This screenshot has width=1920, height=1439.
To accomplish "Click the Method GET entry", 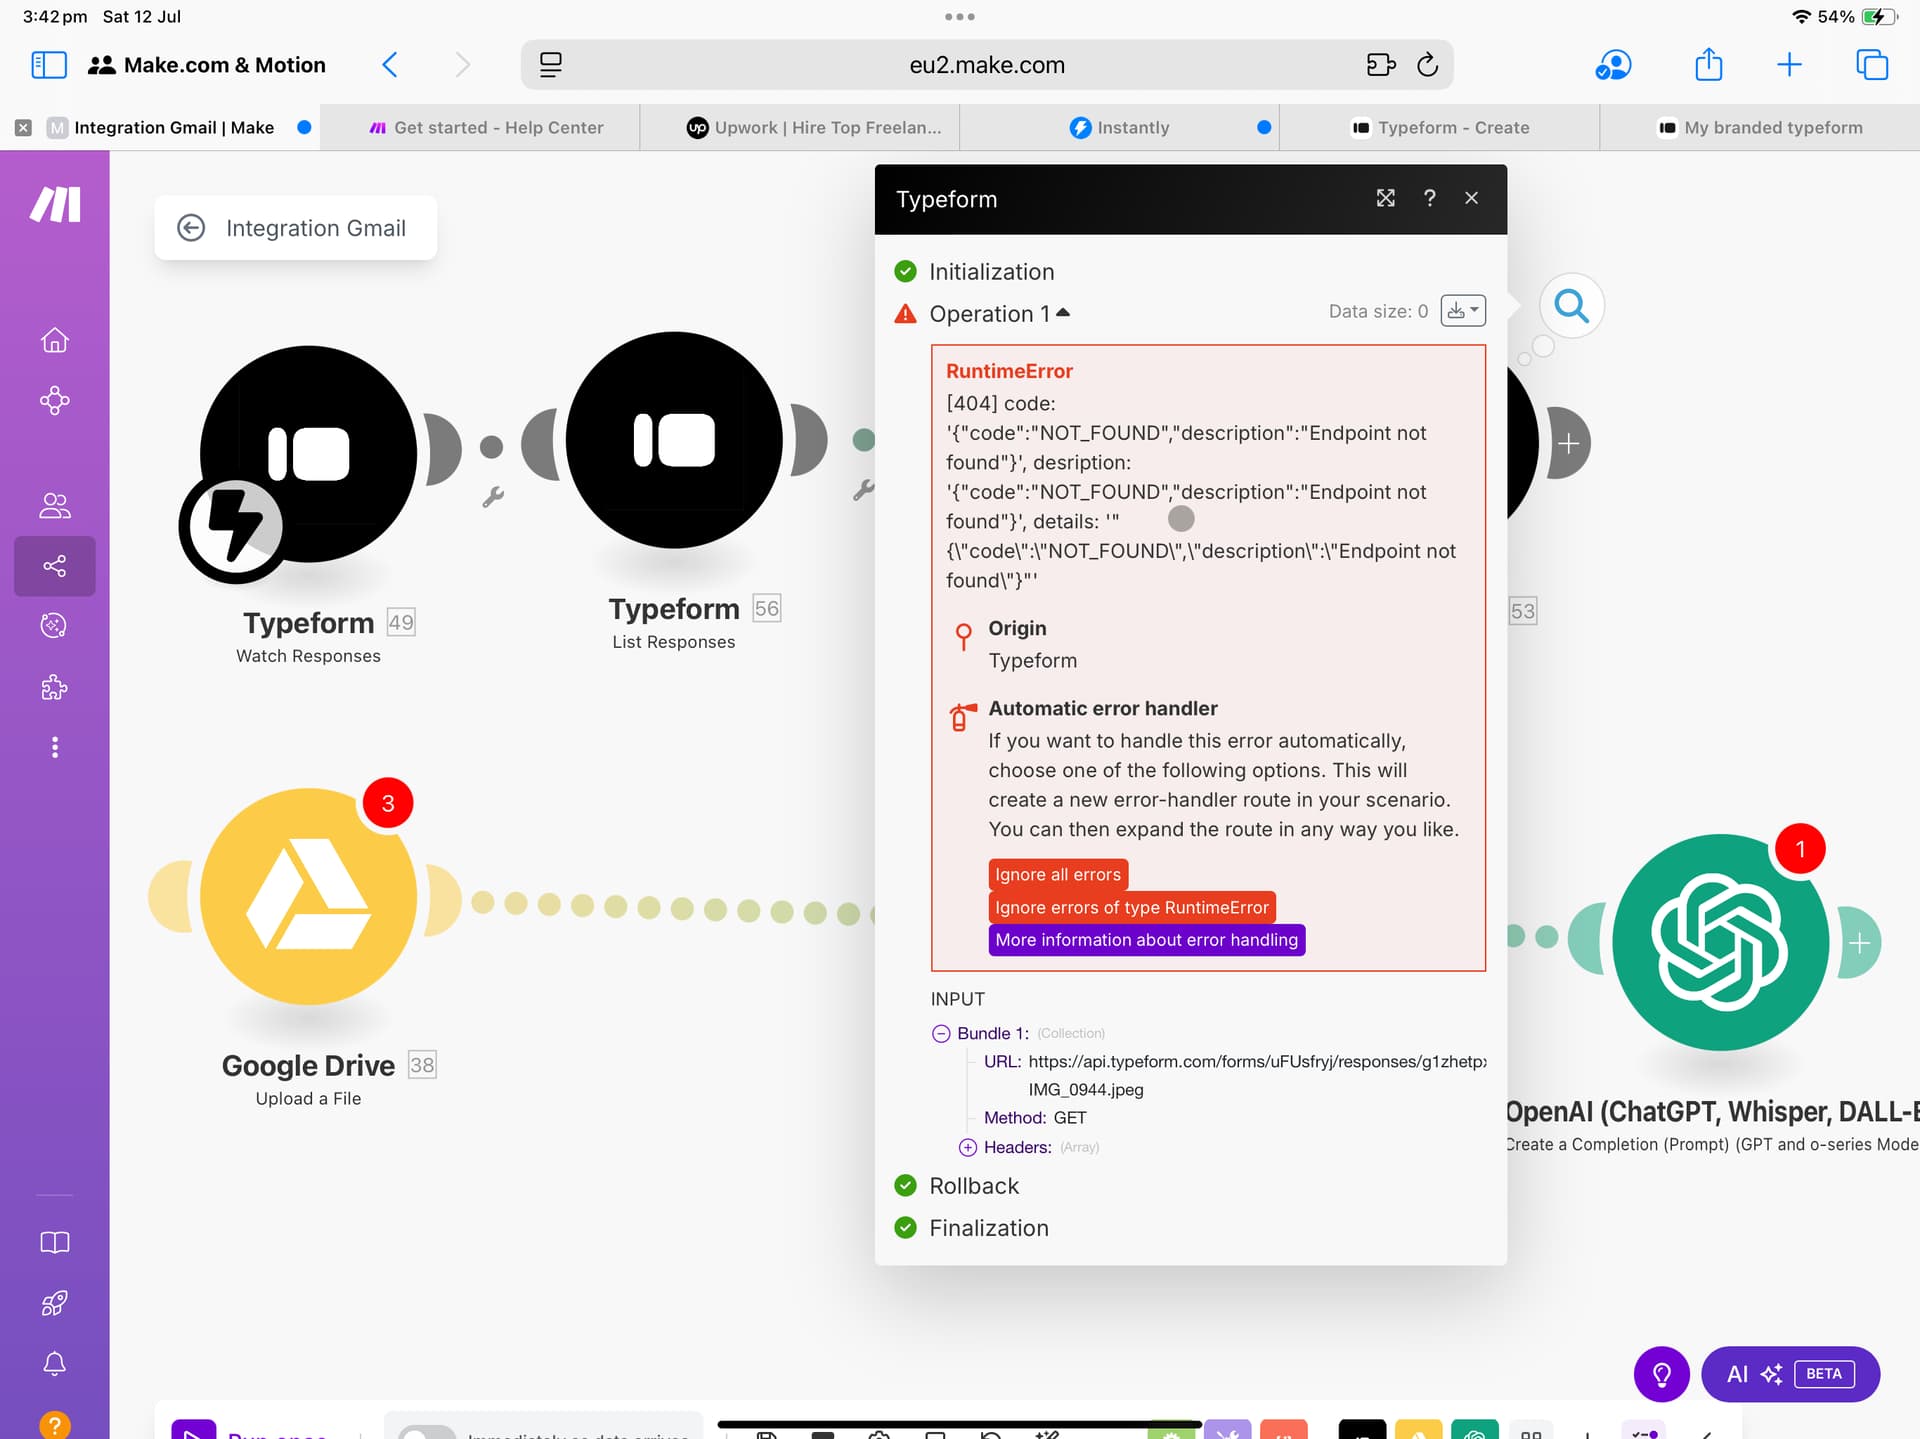I will click(x=1035, y=1118).
